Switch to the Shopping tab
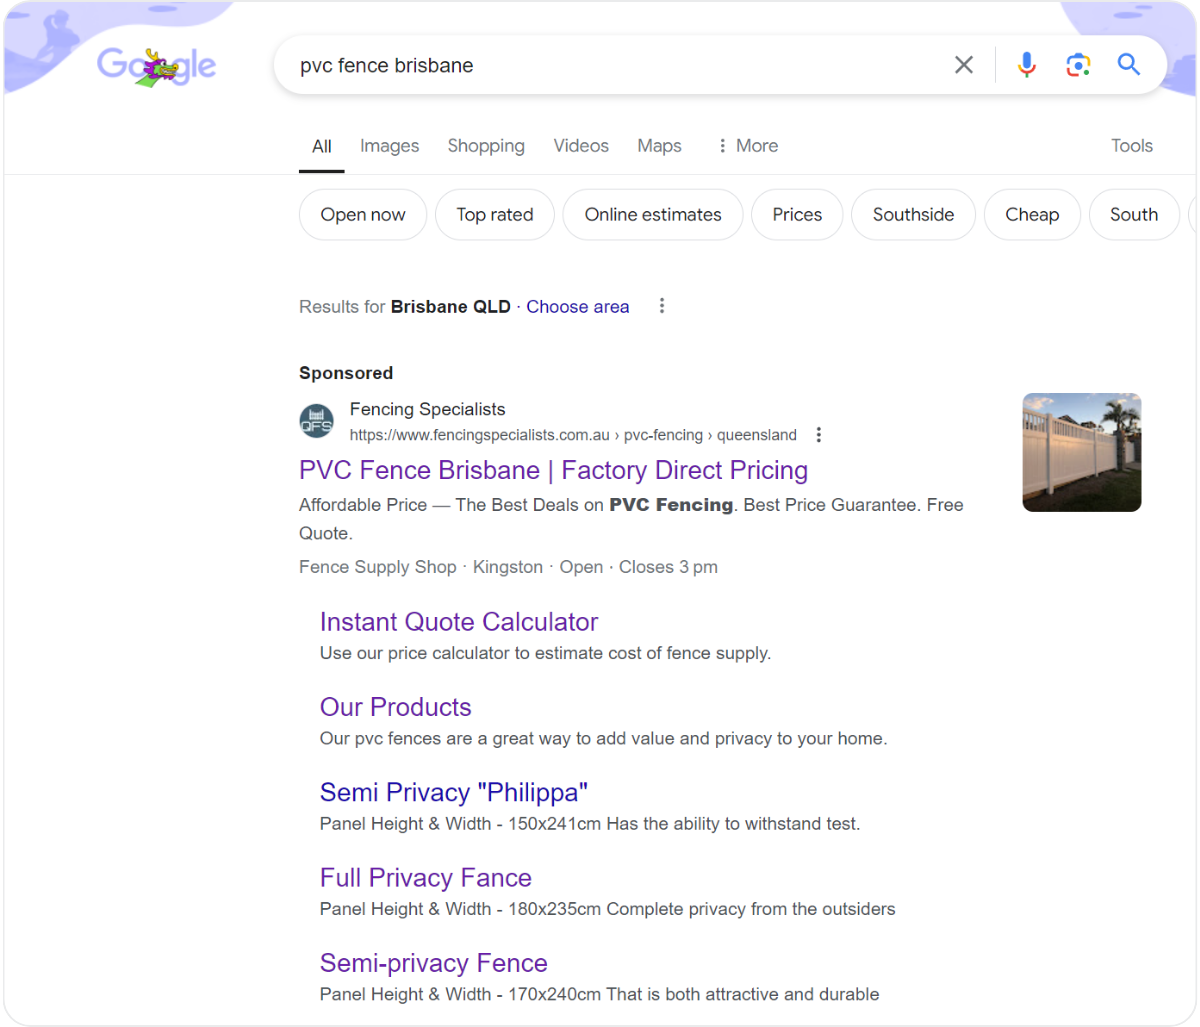The height and width of the screenshot is (1027, 1200). tap(486, 146)
